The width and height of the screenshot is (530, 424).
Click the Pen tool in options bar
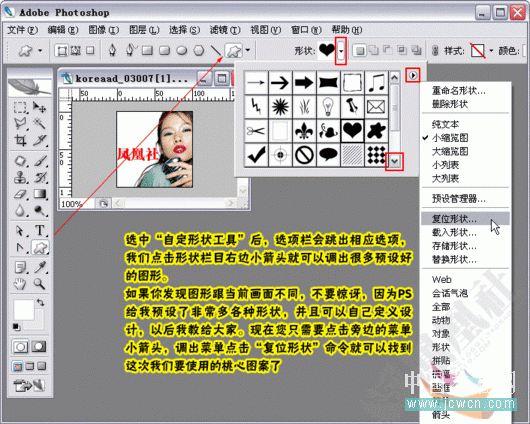tap(113, 51)
